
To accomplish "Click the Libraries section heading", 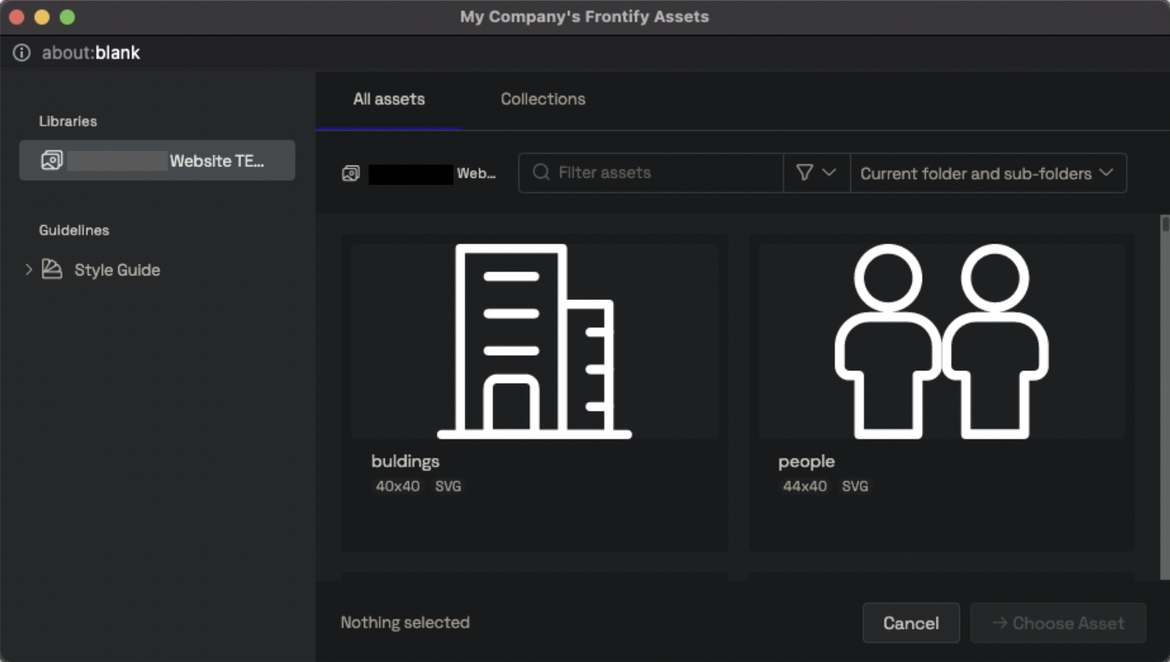I will 68,121.
